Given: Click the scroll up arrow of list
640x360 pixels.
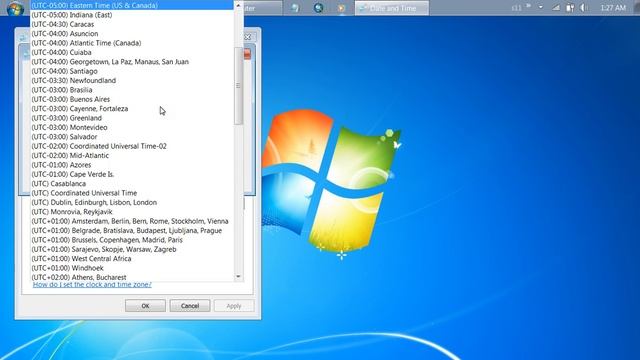Looking at the screenshot, I should pyautogui.click(x=238, y=5).
